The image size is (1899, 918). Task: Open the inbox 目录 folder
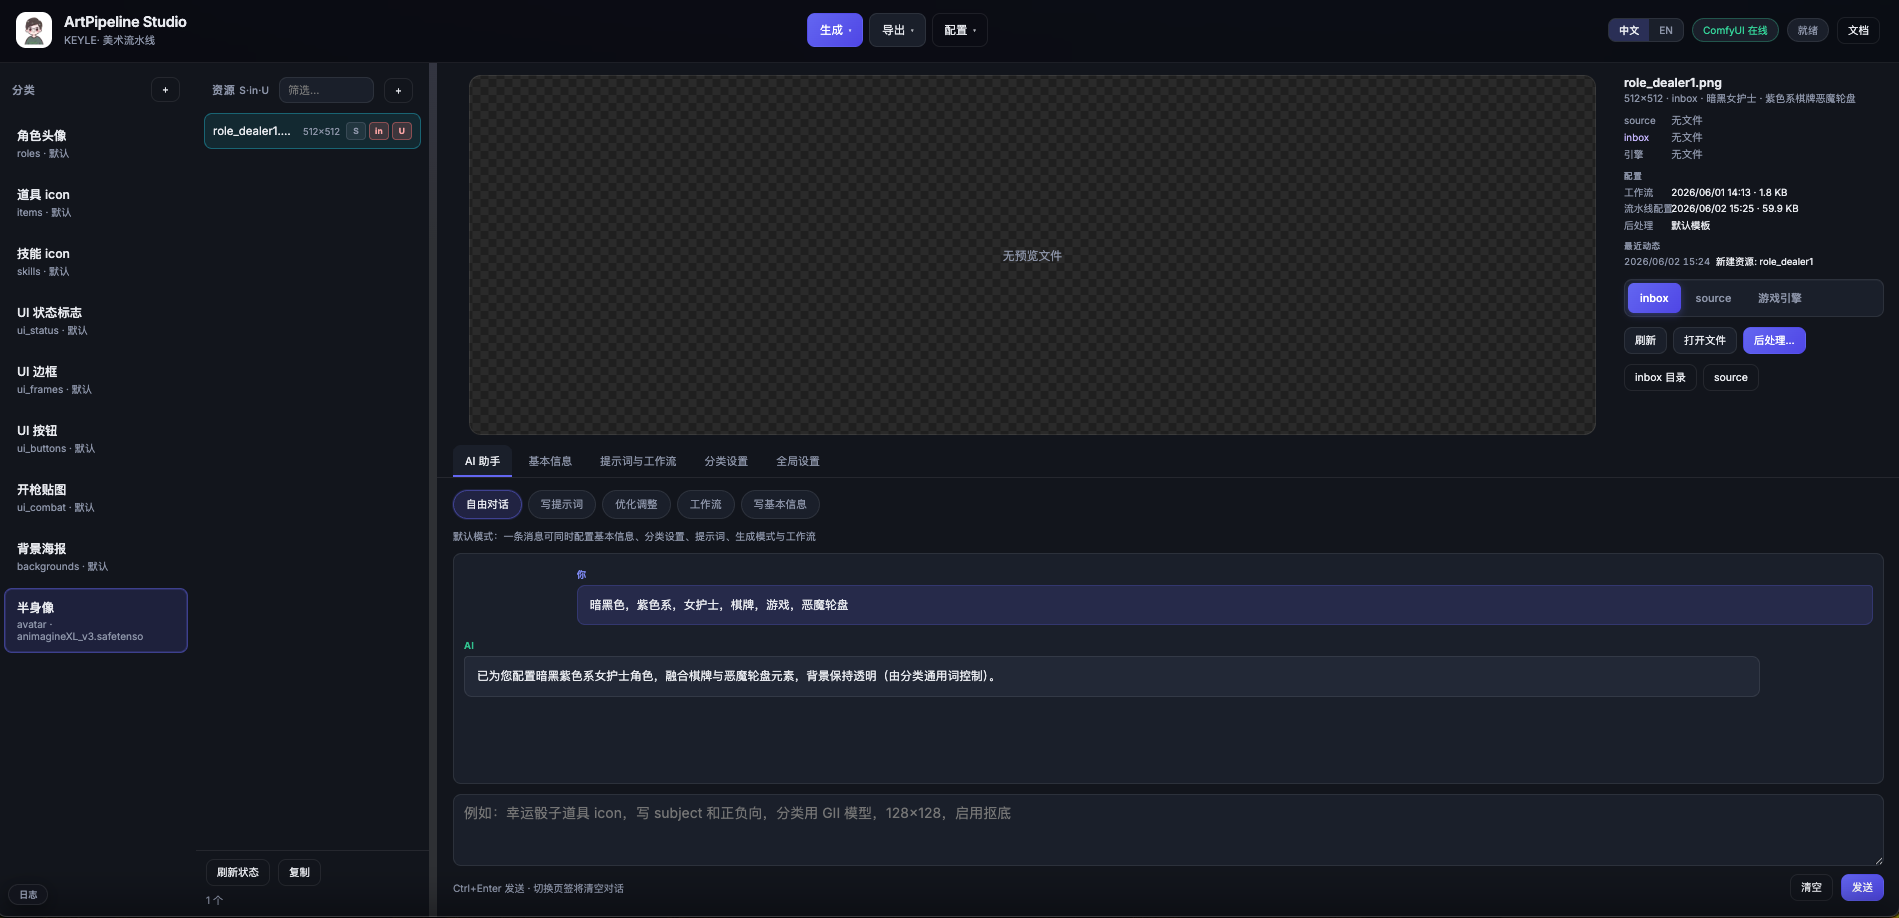pyautogui.click(x=1660, y=377)
